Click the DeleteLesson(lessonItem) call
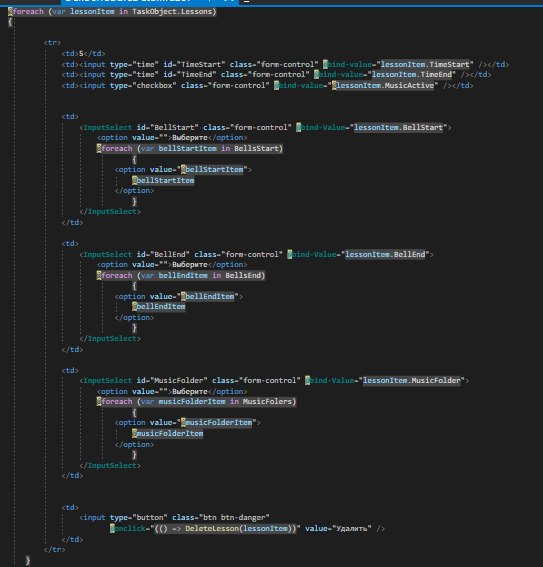 (238, 528)
